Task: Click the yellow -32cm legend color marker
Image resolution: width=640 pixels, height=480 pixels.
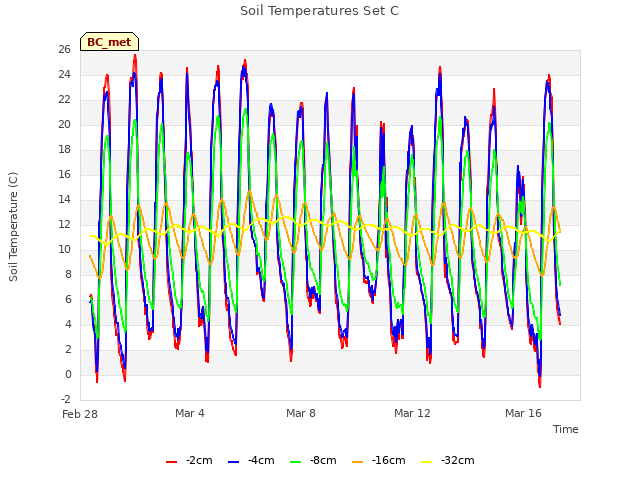Action: click(x=427, y=462)
